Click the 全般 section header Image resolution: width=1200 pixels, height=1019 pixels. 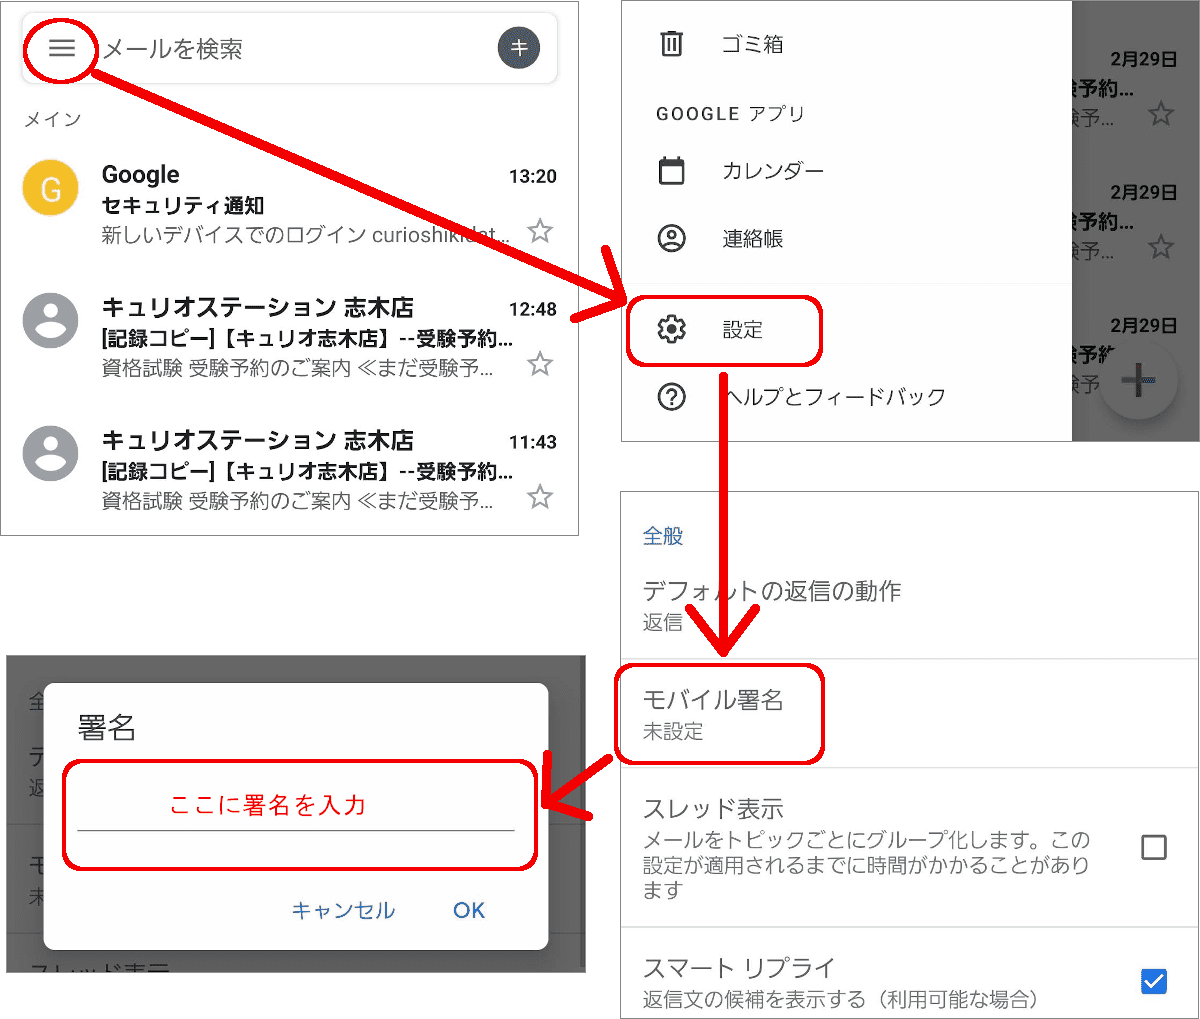click(x=663, y=536)
